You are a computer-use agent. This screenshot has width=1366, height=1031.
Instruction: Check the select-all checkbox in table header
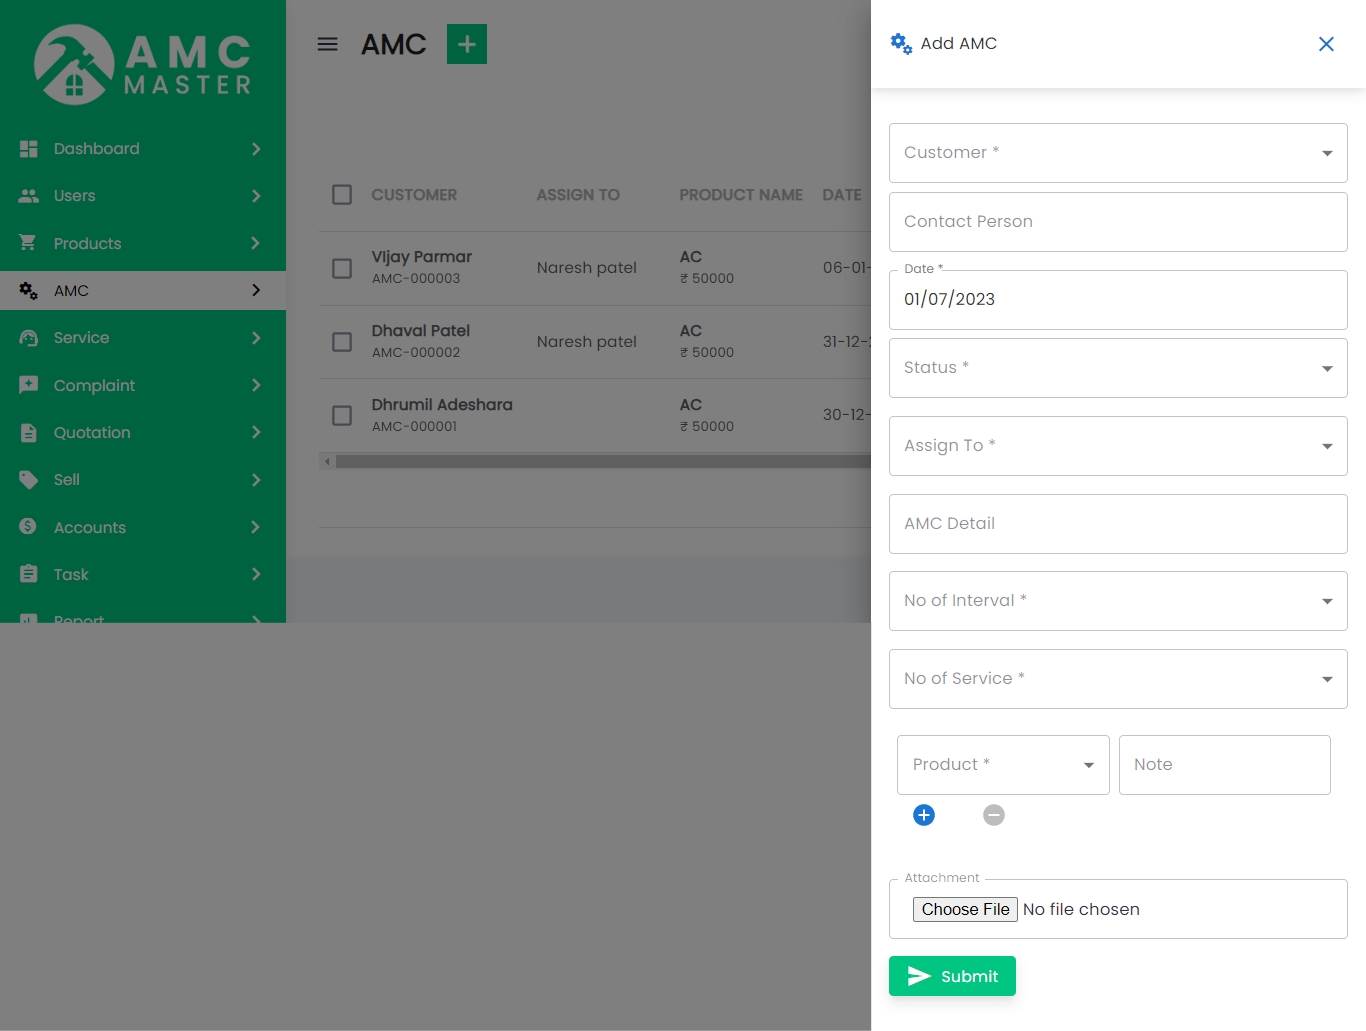(x=341, y=195)
